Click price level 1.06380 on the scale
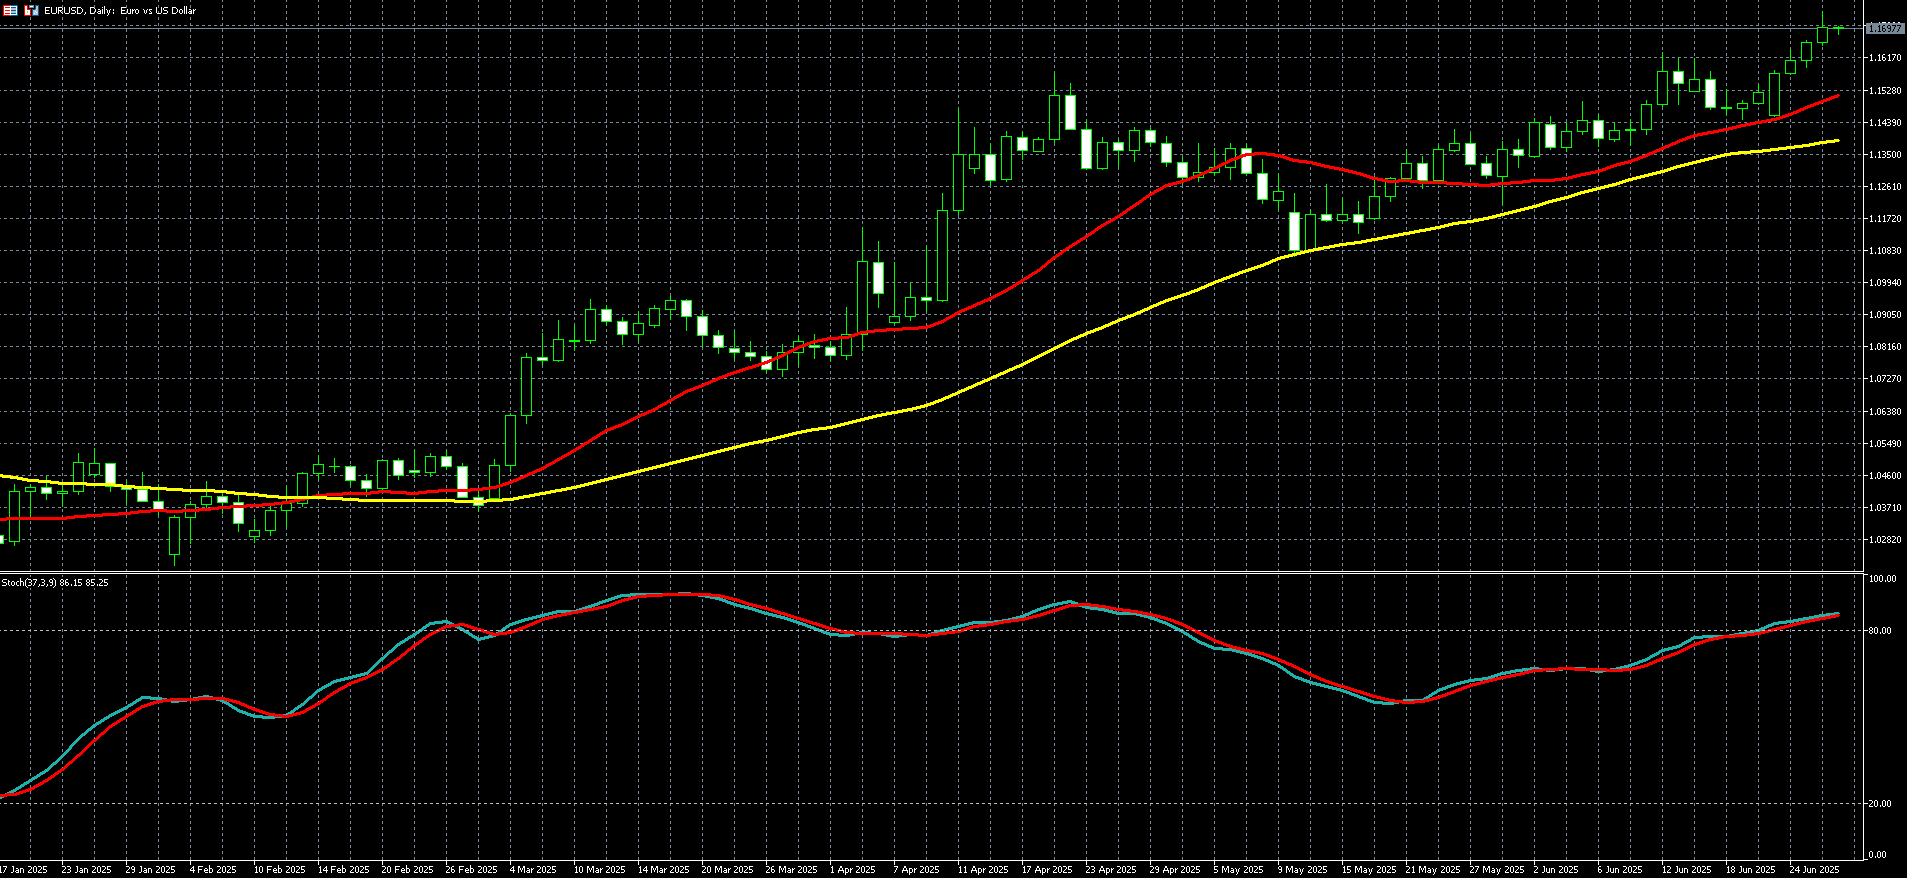1907x878 pixels. [1885, 412]
